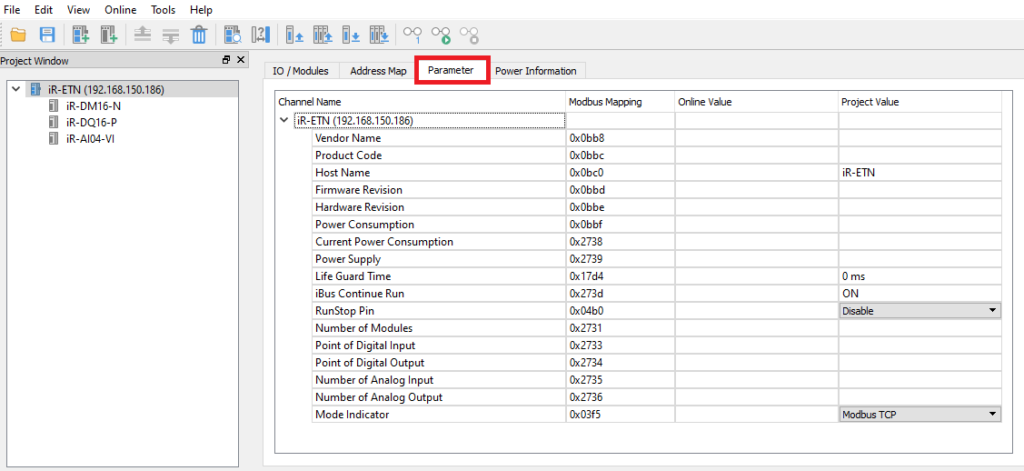This screenshot has width=1024, height=471.
Task: Float the Project Window panel
Action: pos(226,60)
